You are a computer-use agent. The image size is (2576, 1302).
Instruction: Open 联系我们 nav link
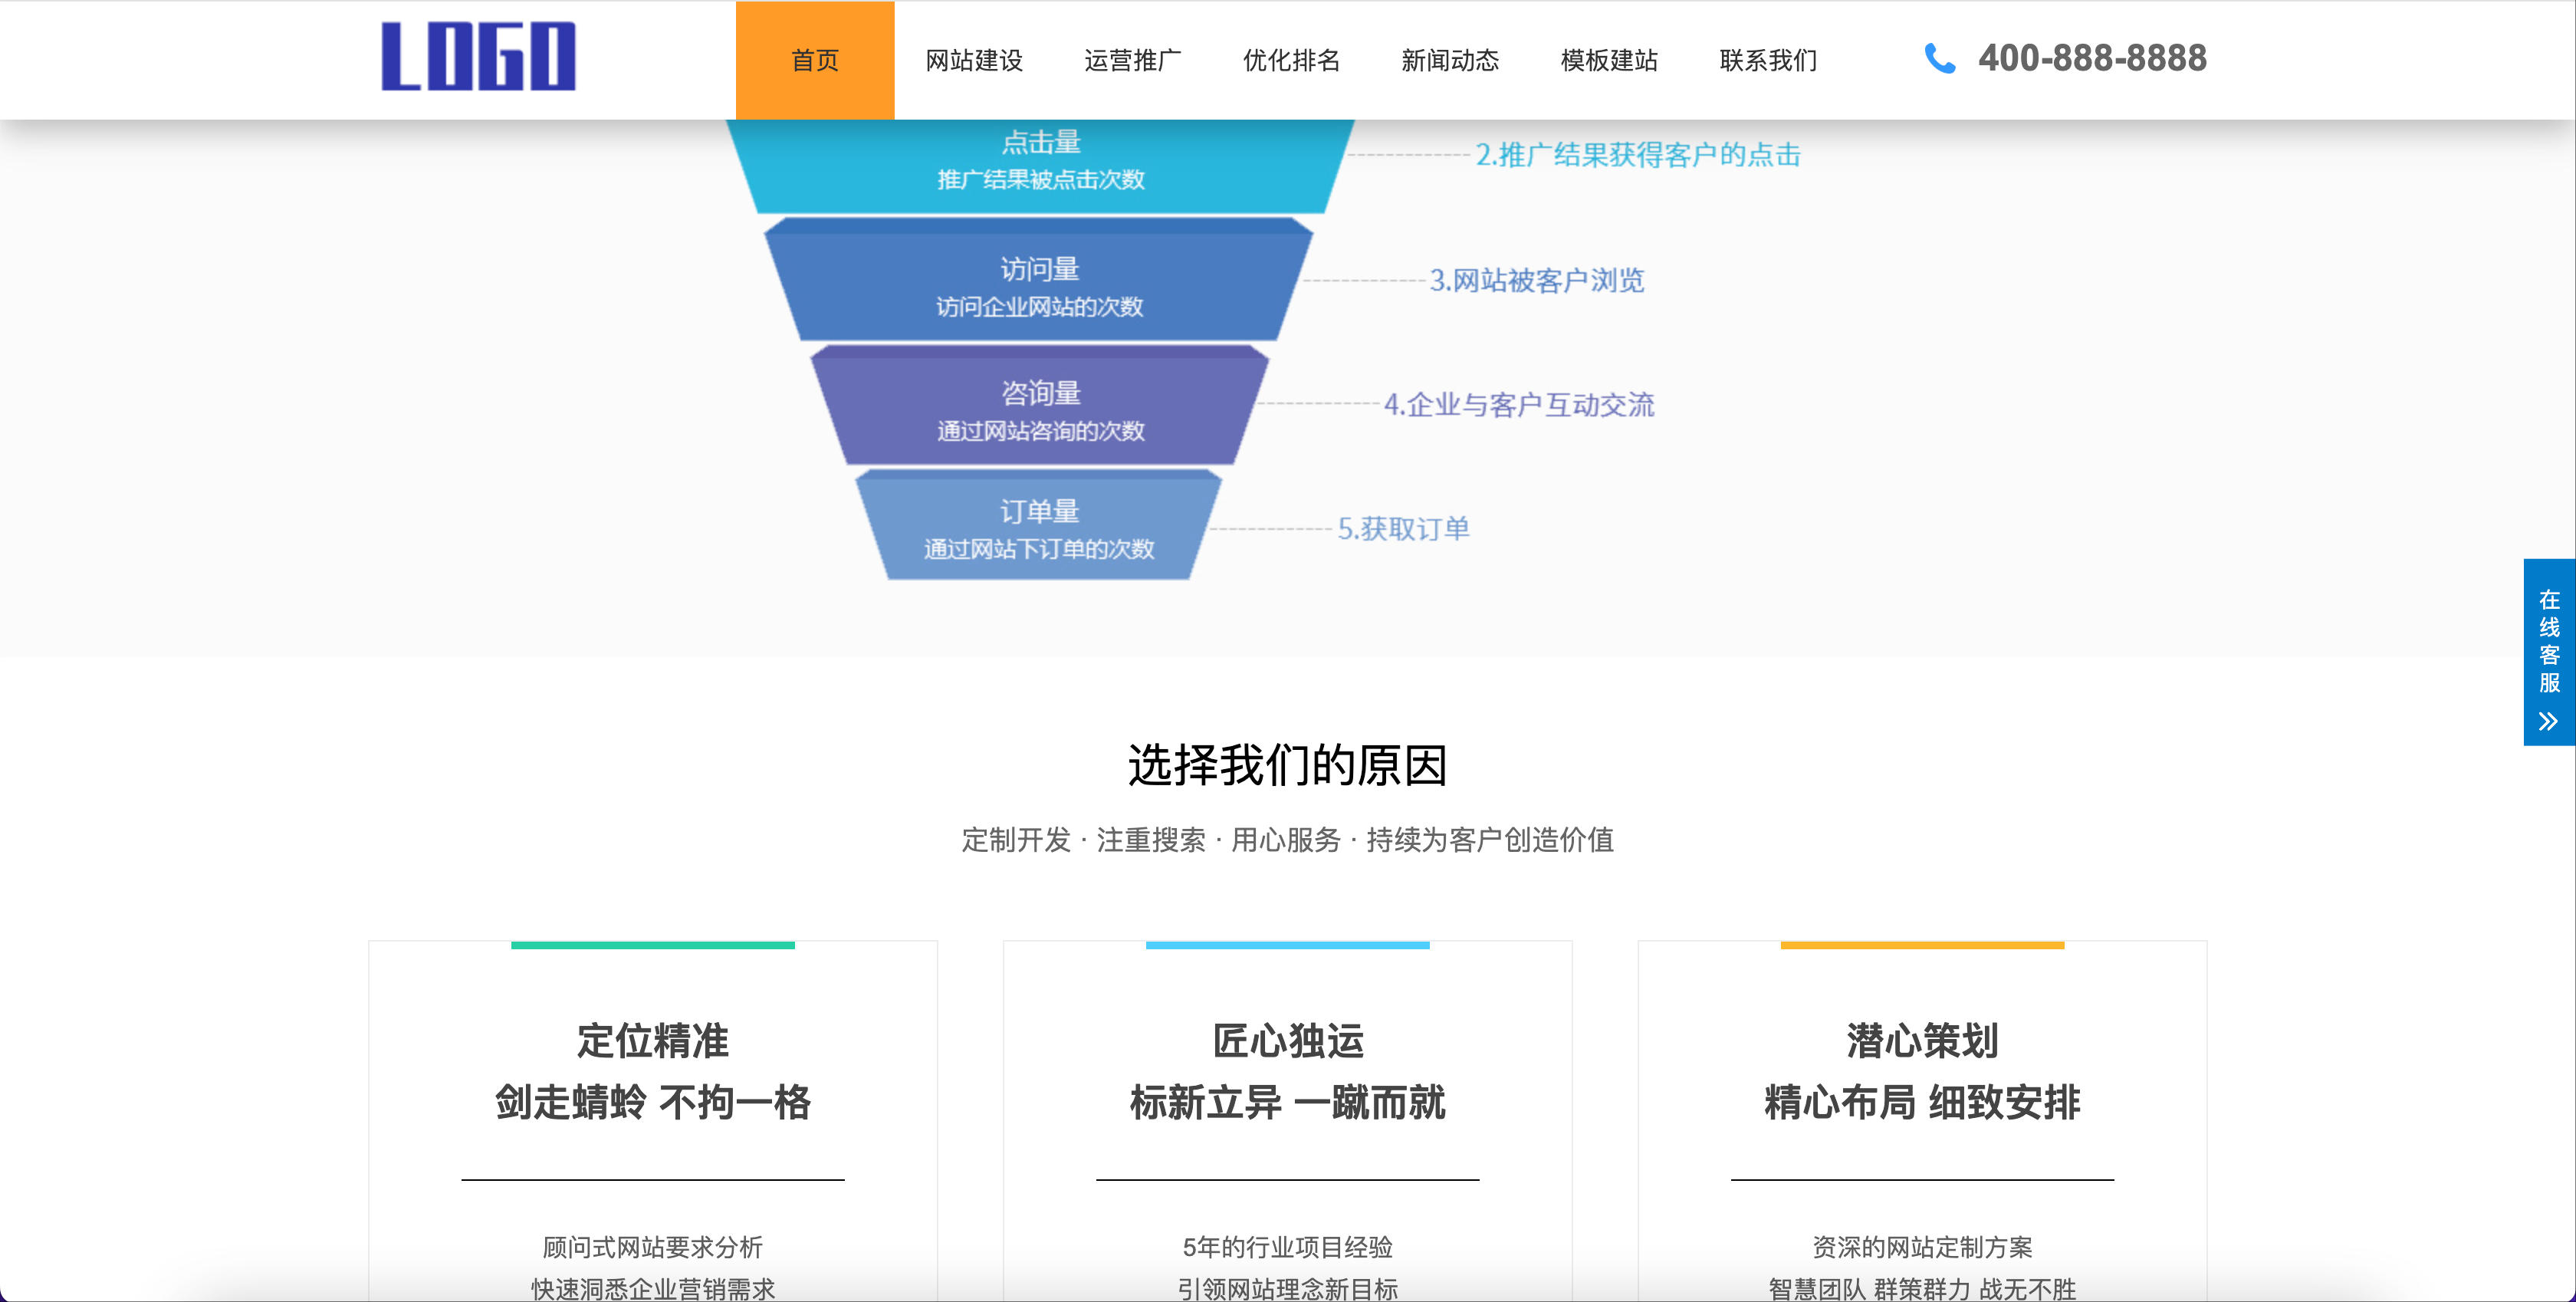tap(1768, 60)
